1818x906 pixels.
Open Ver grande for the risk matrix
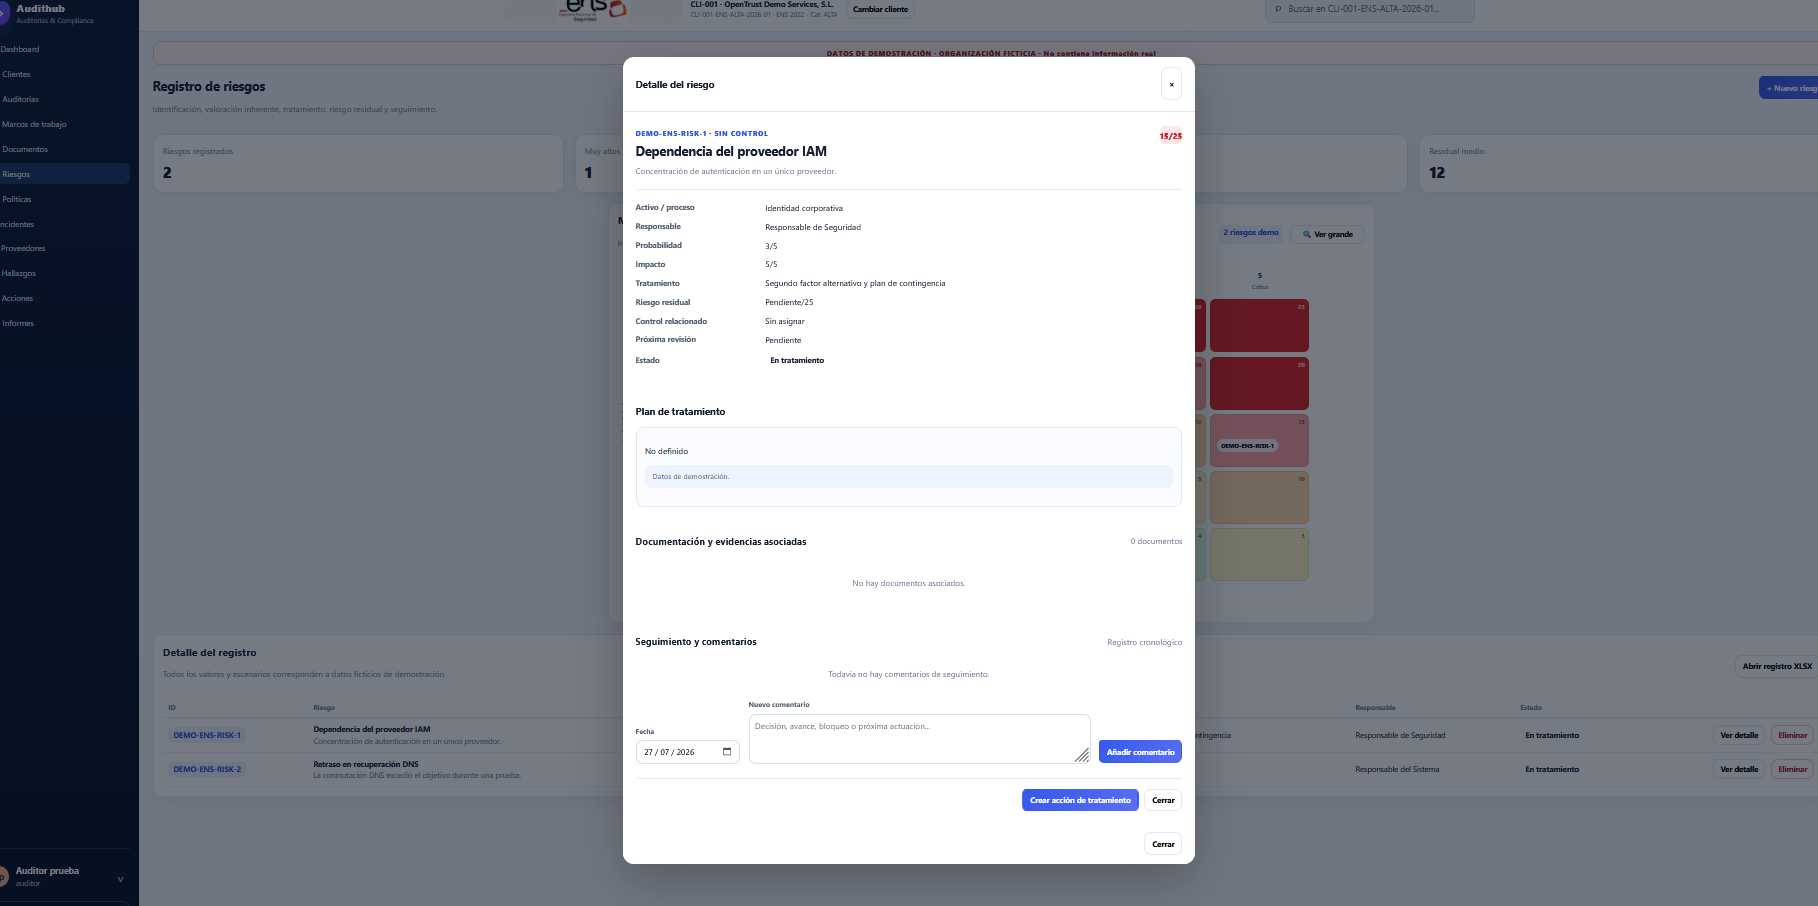click(1327, 234)
